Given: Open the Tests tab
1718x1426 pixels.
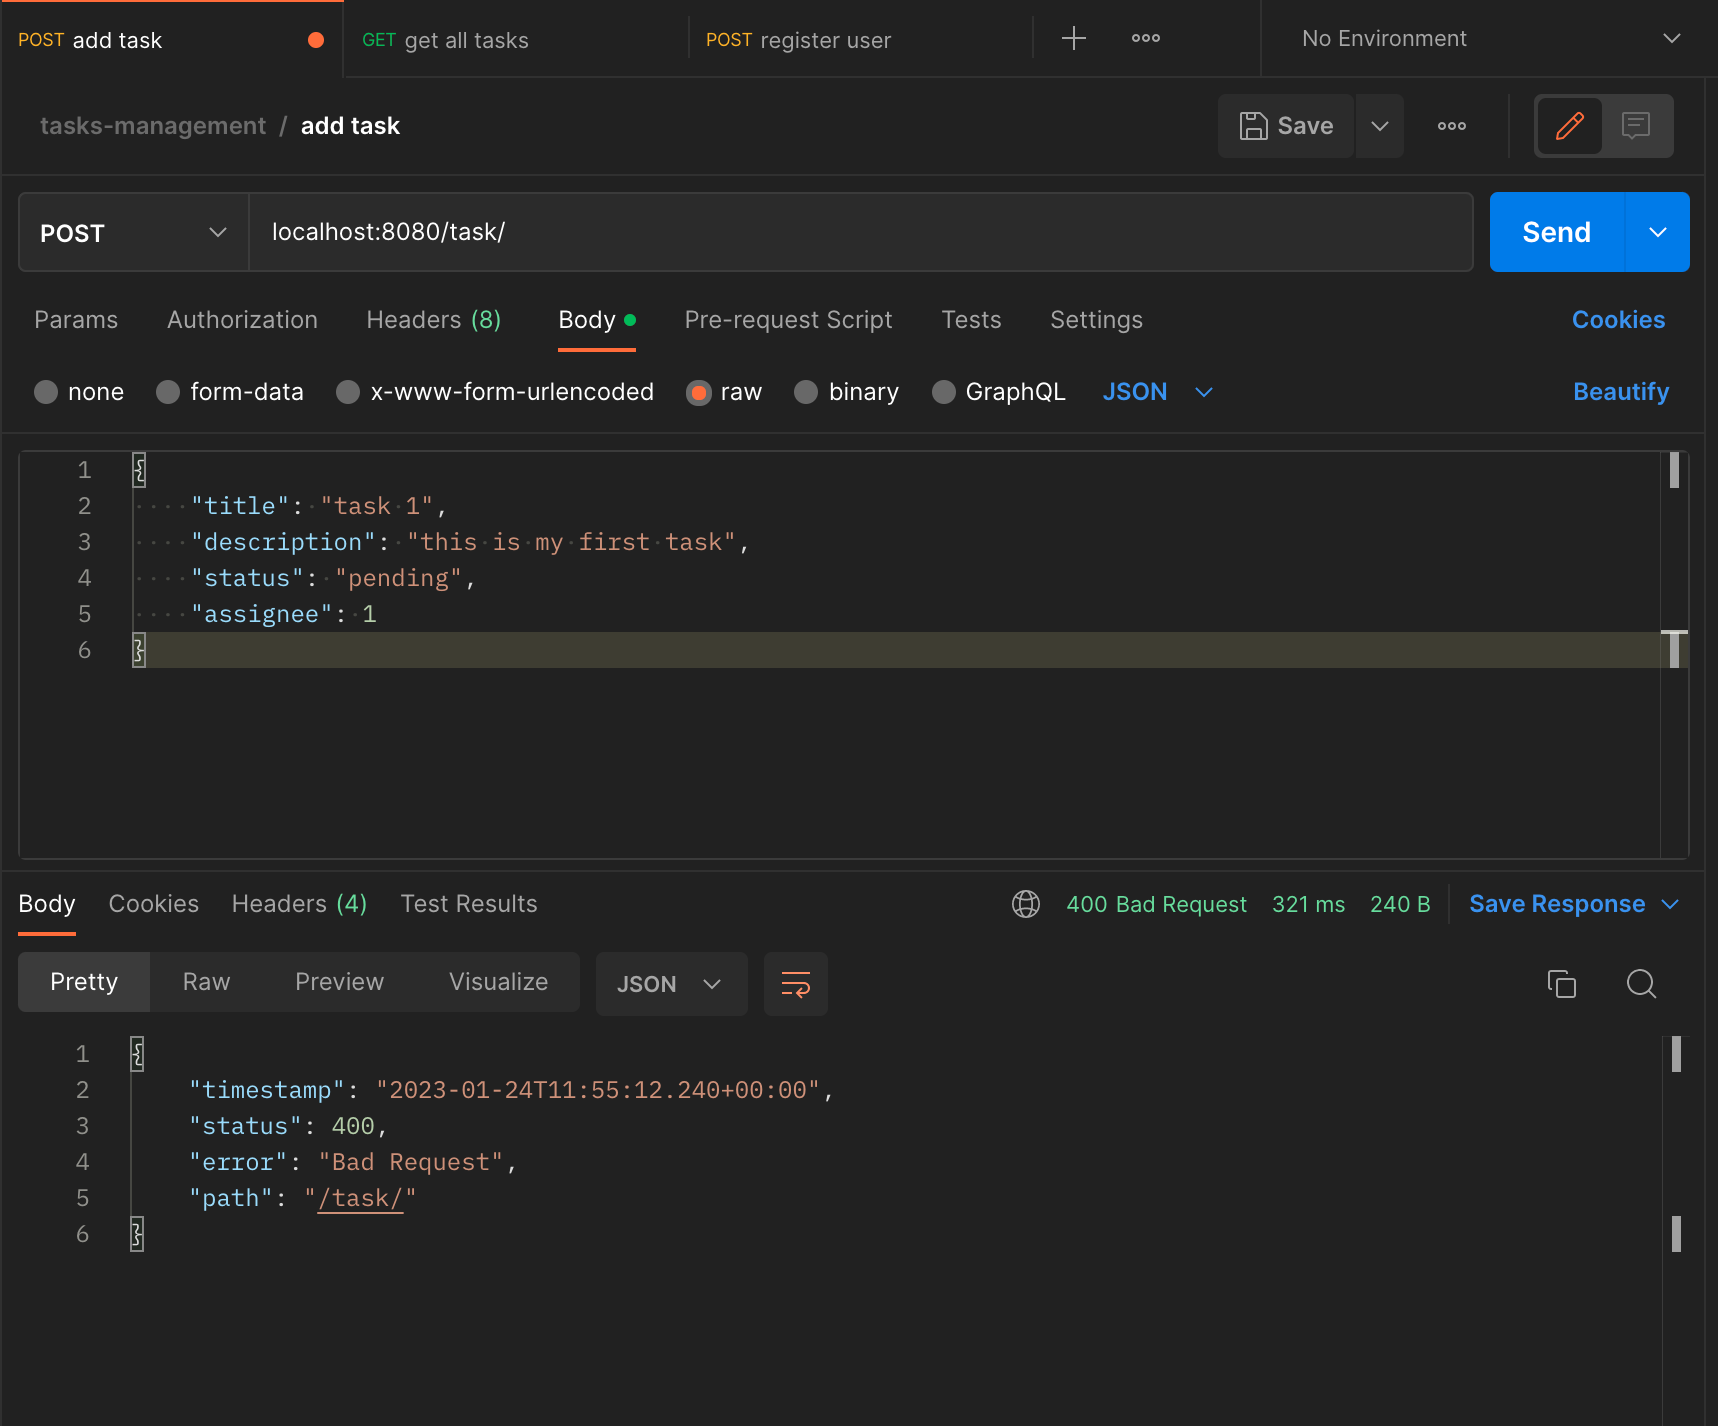Looking at the screenshot, I should click(x=971, y=320).
